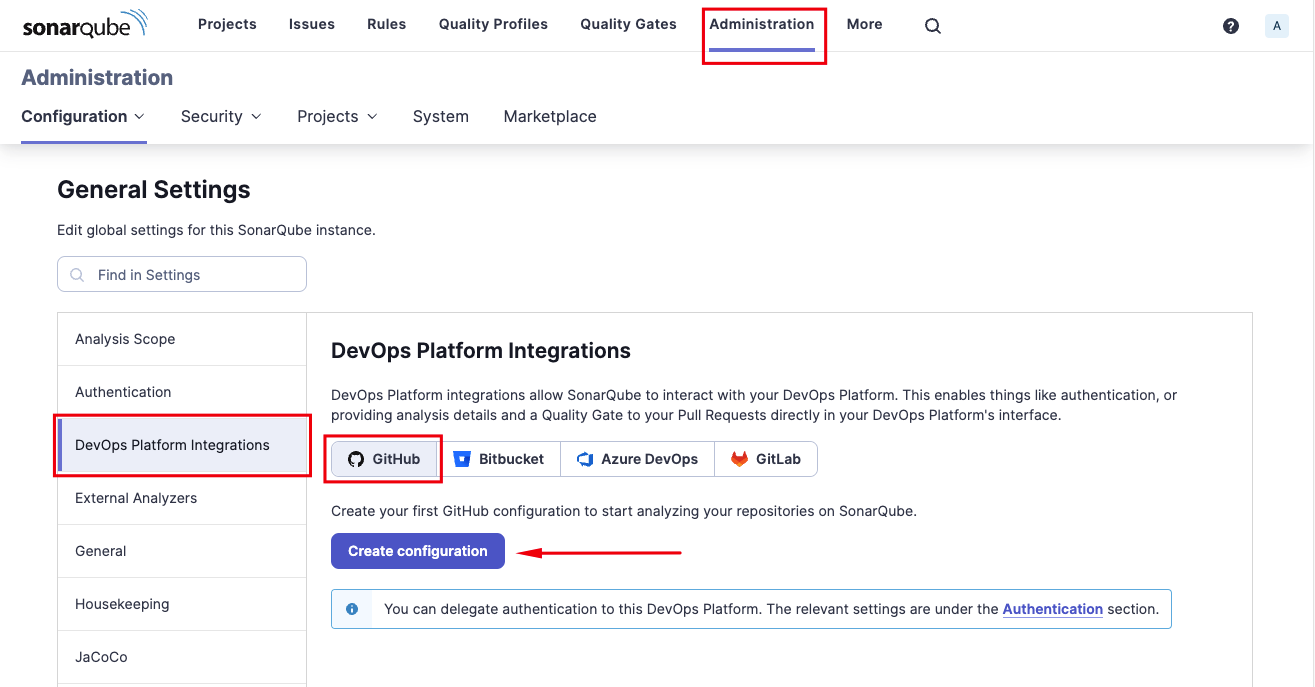Select the GitHub integration tab
This screenshot has height=687, width=1315.
[384, 459]
